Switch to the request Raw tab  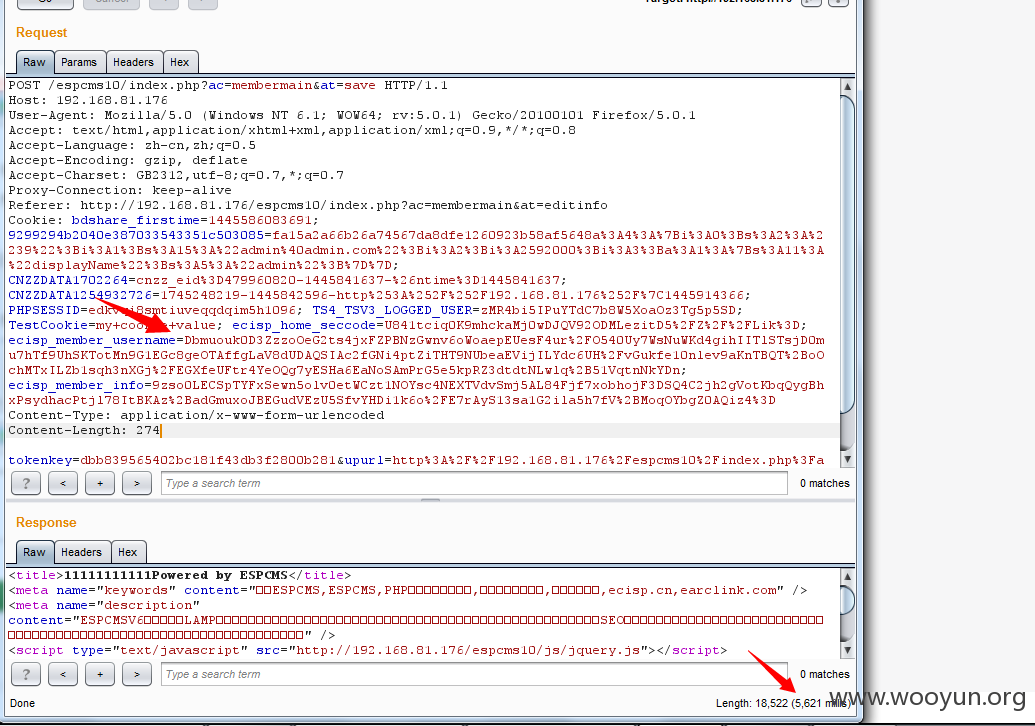[x=34, y=62]
